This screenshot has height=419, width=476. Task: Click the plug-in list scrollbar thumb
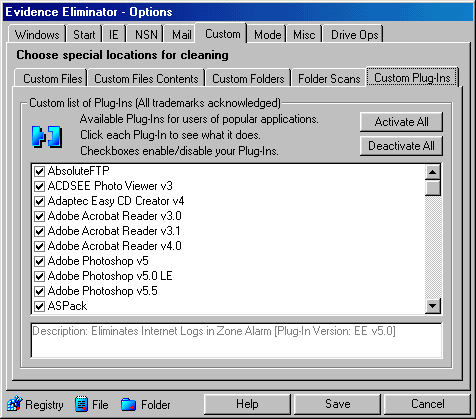[433, 188]
